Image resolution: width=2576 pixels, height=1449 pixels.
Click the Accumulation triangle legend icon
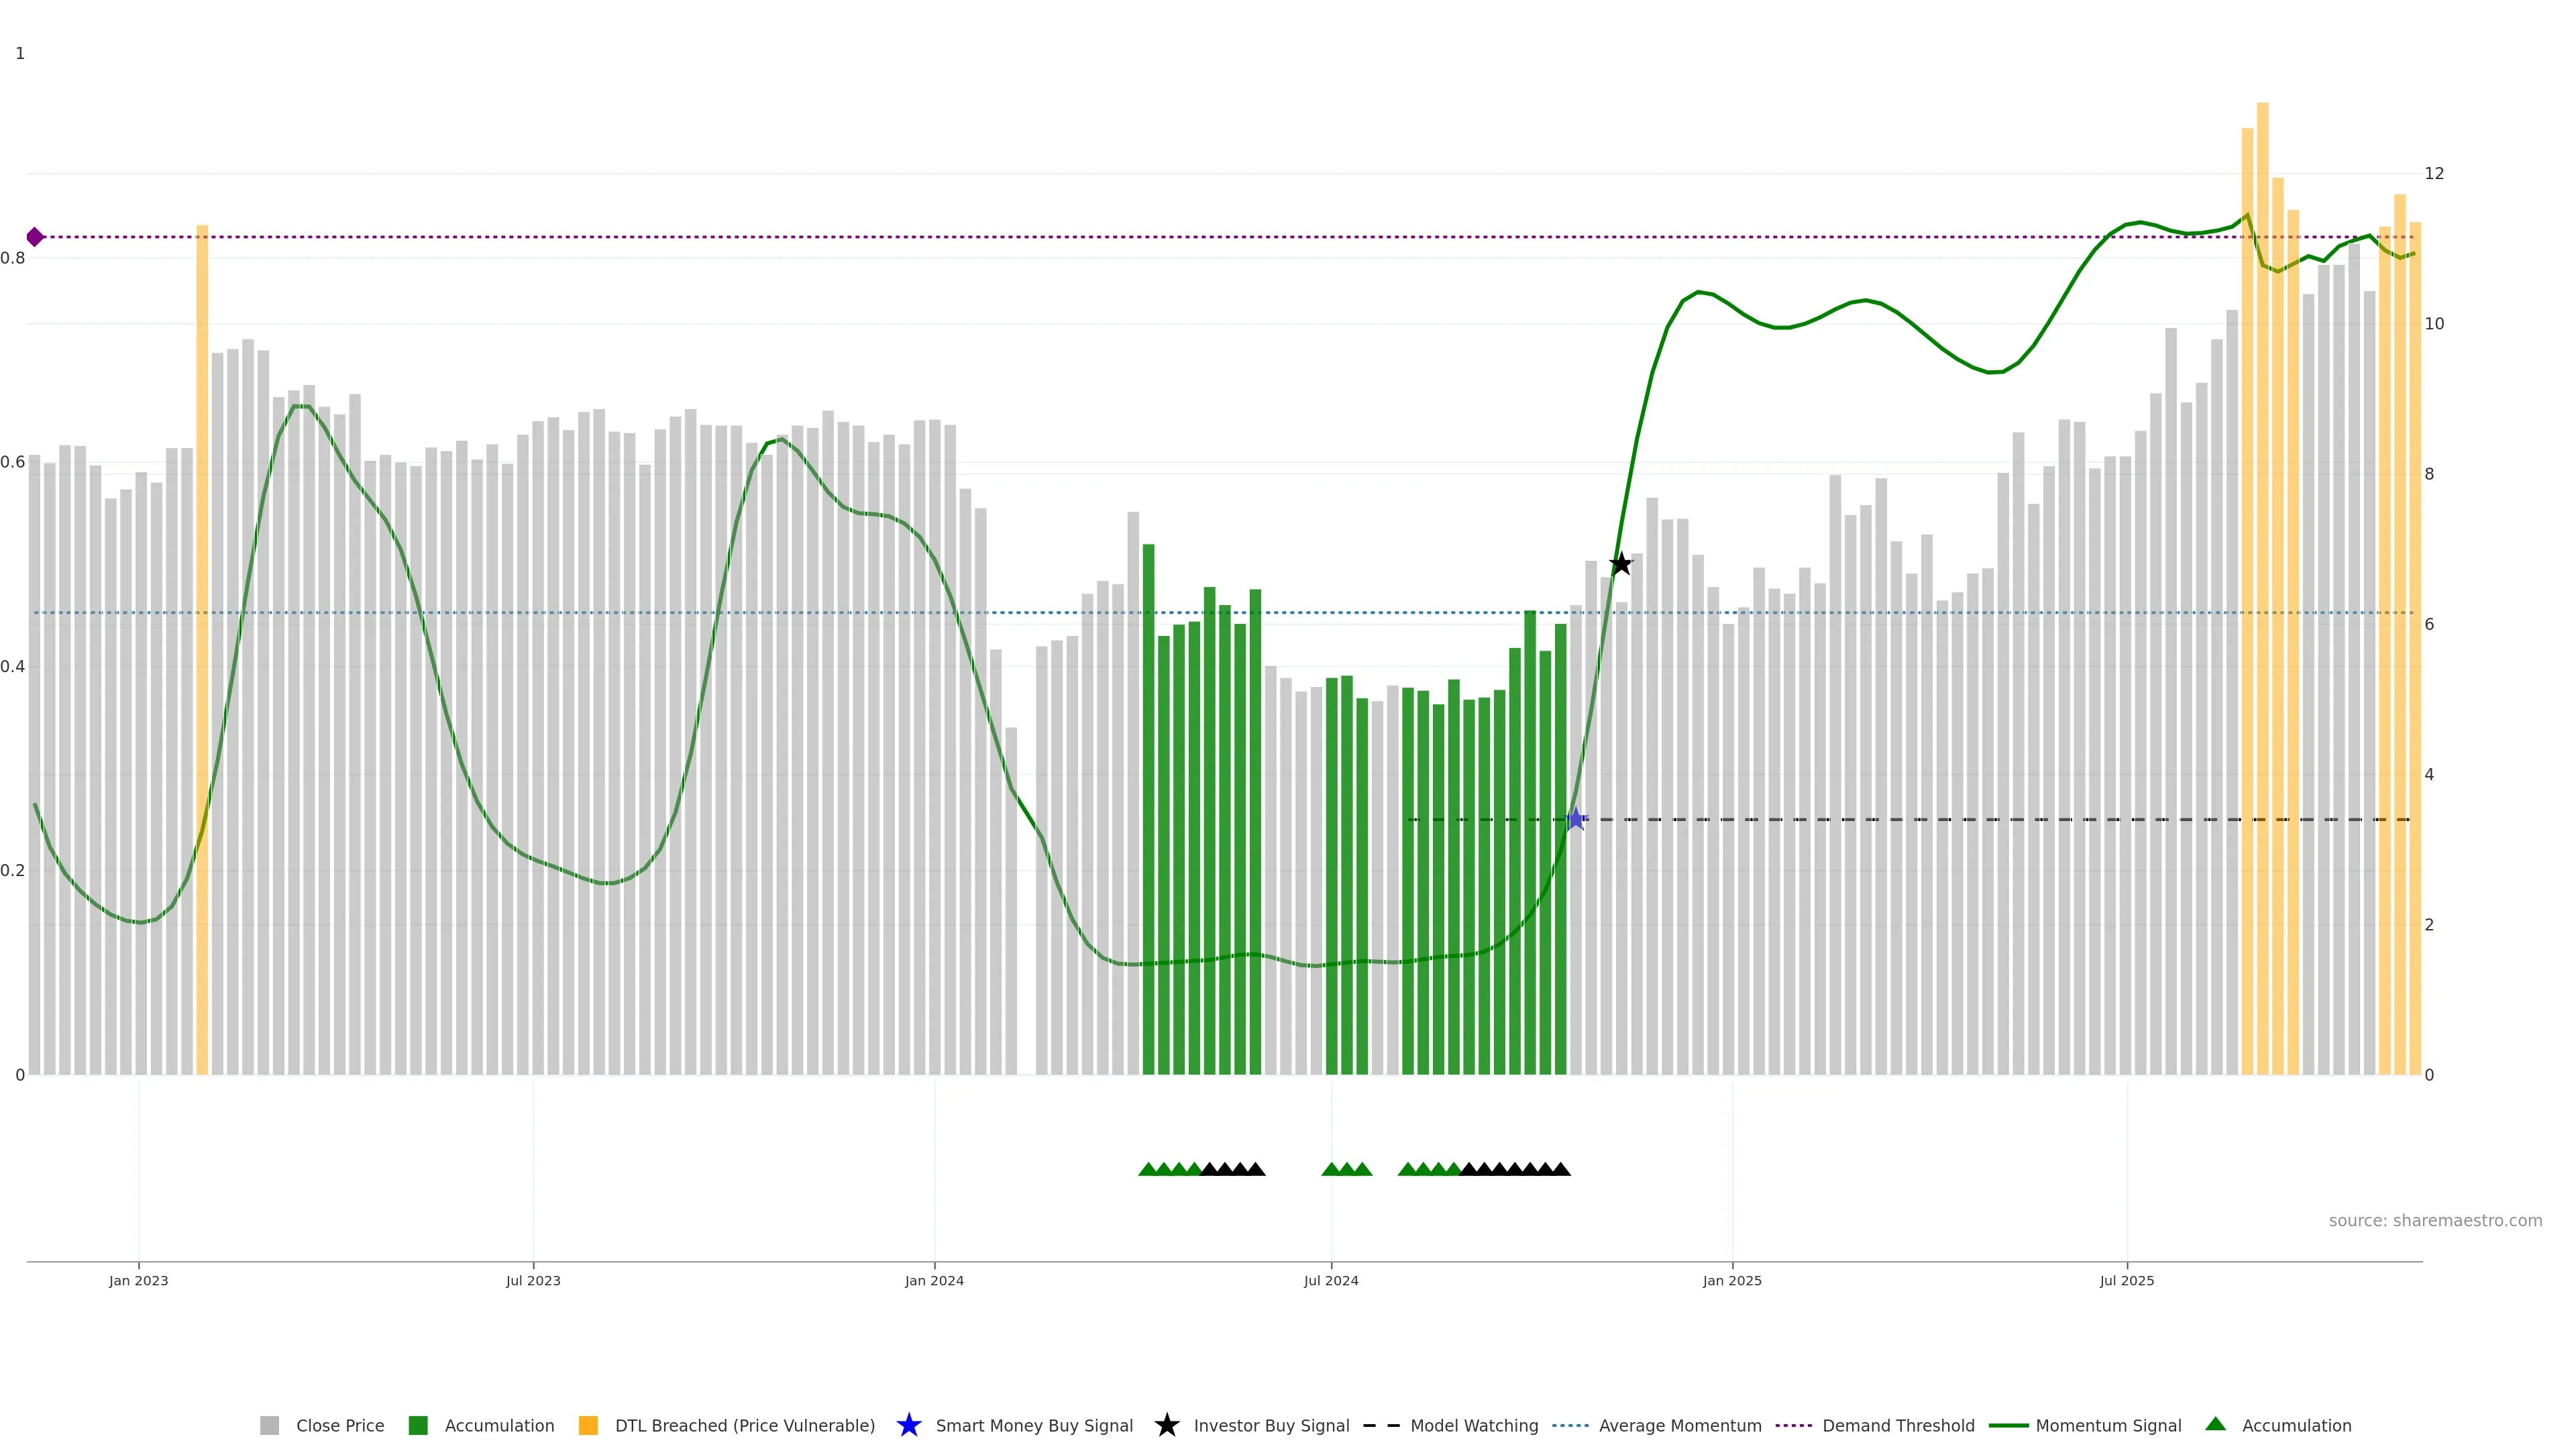coord(2216,1424)
